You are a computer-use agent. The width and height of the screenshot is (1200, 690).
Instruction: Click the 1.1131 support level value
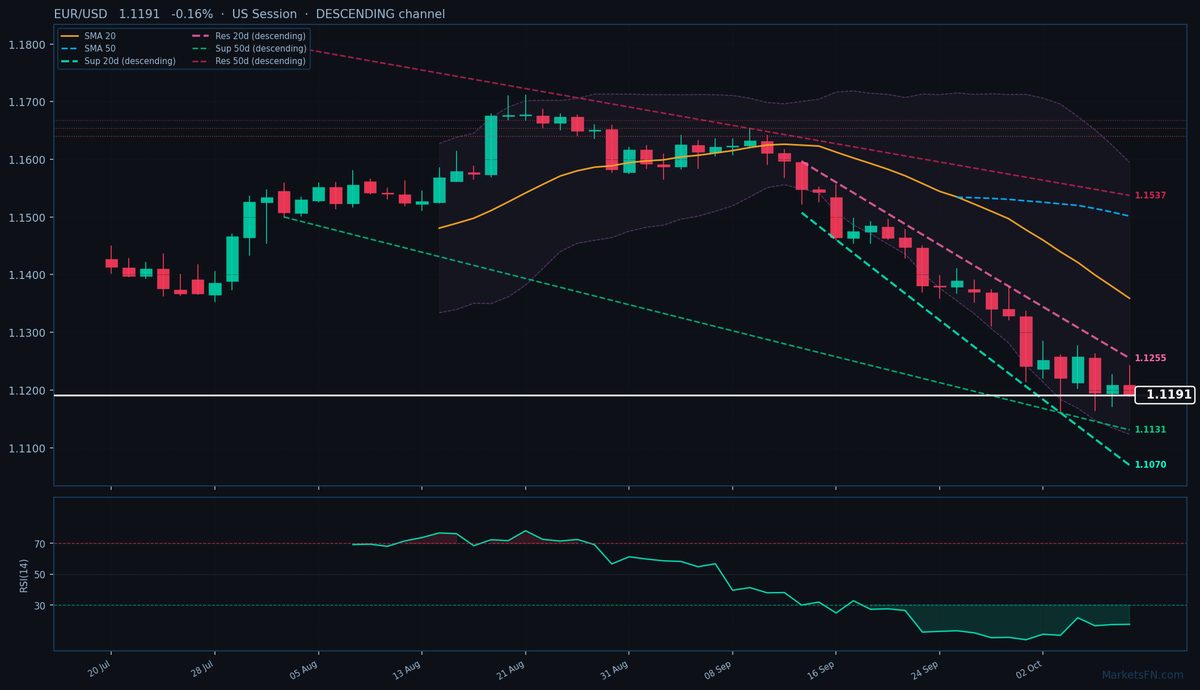coord(1150,429)
